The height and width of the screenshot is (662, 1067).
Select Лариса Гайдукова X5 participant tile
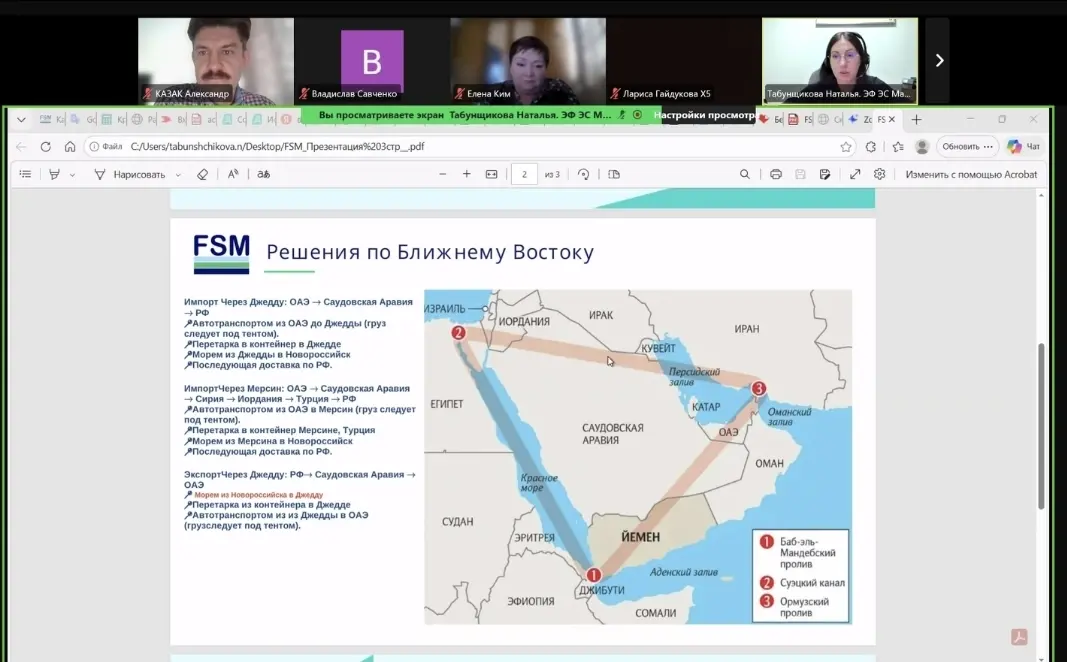click(x=683, y=61)
